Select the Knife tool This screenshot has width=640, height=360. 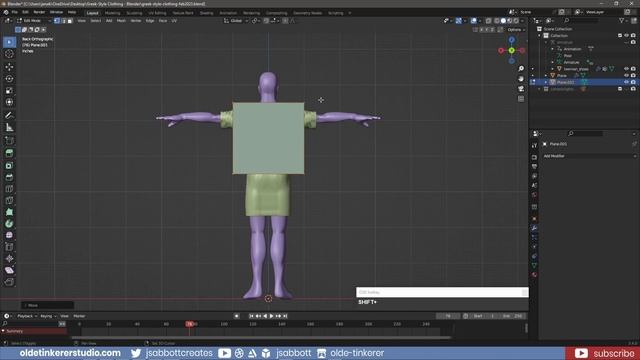click(9, 200)
